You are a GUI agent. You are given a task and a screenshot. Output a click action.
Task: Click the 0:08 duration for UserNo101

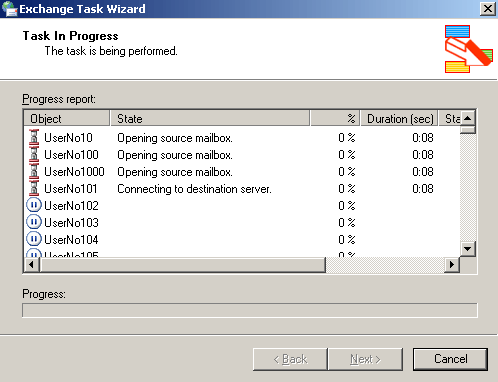click(x=423, y=189)
